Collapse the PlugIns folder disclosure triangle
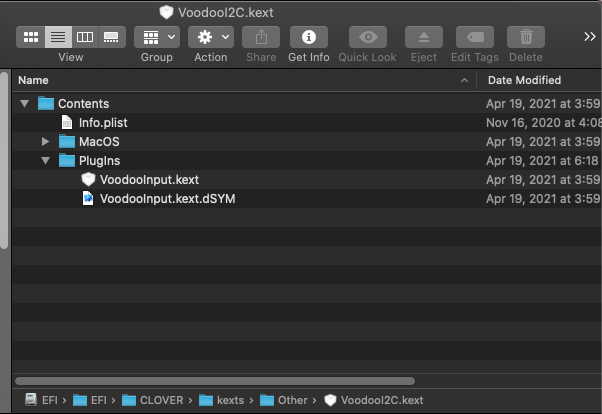The height and width of the screenshot is (414, 602). coord(45,161)
